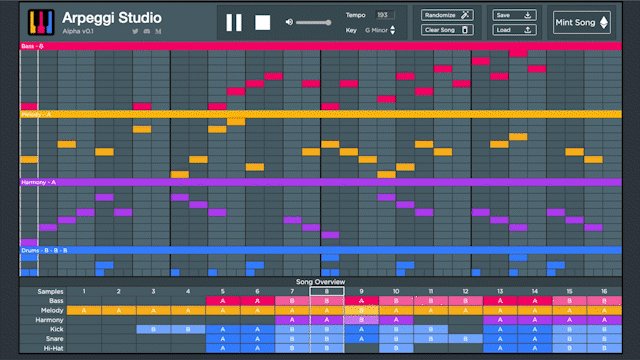Jump to measure 12 in Song Overview
Screen dimensions: 640x360
coord(465,291)
